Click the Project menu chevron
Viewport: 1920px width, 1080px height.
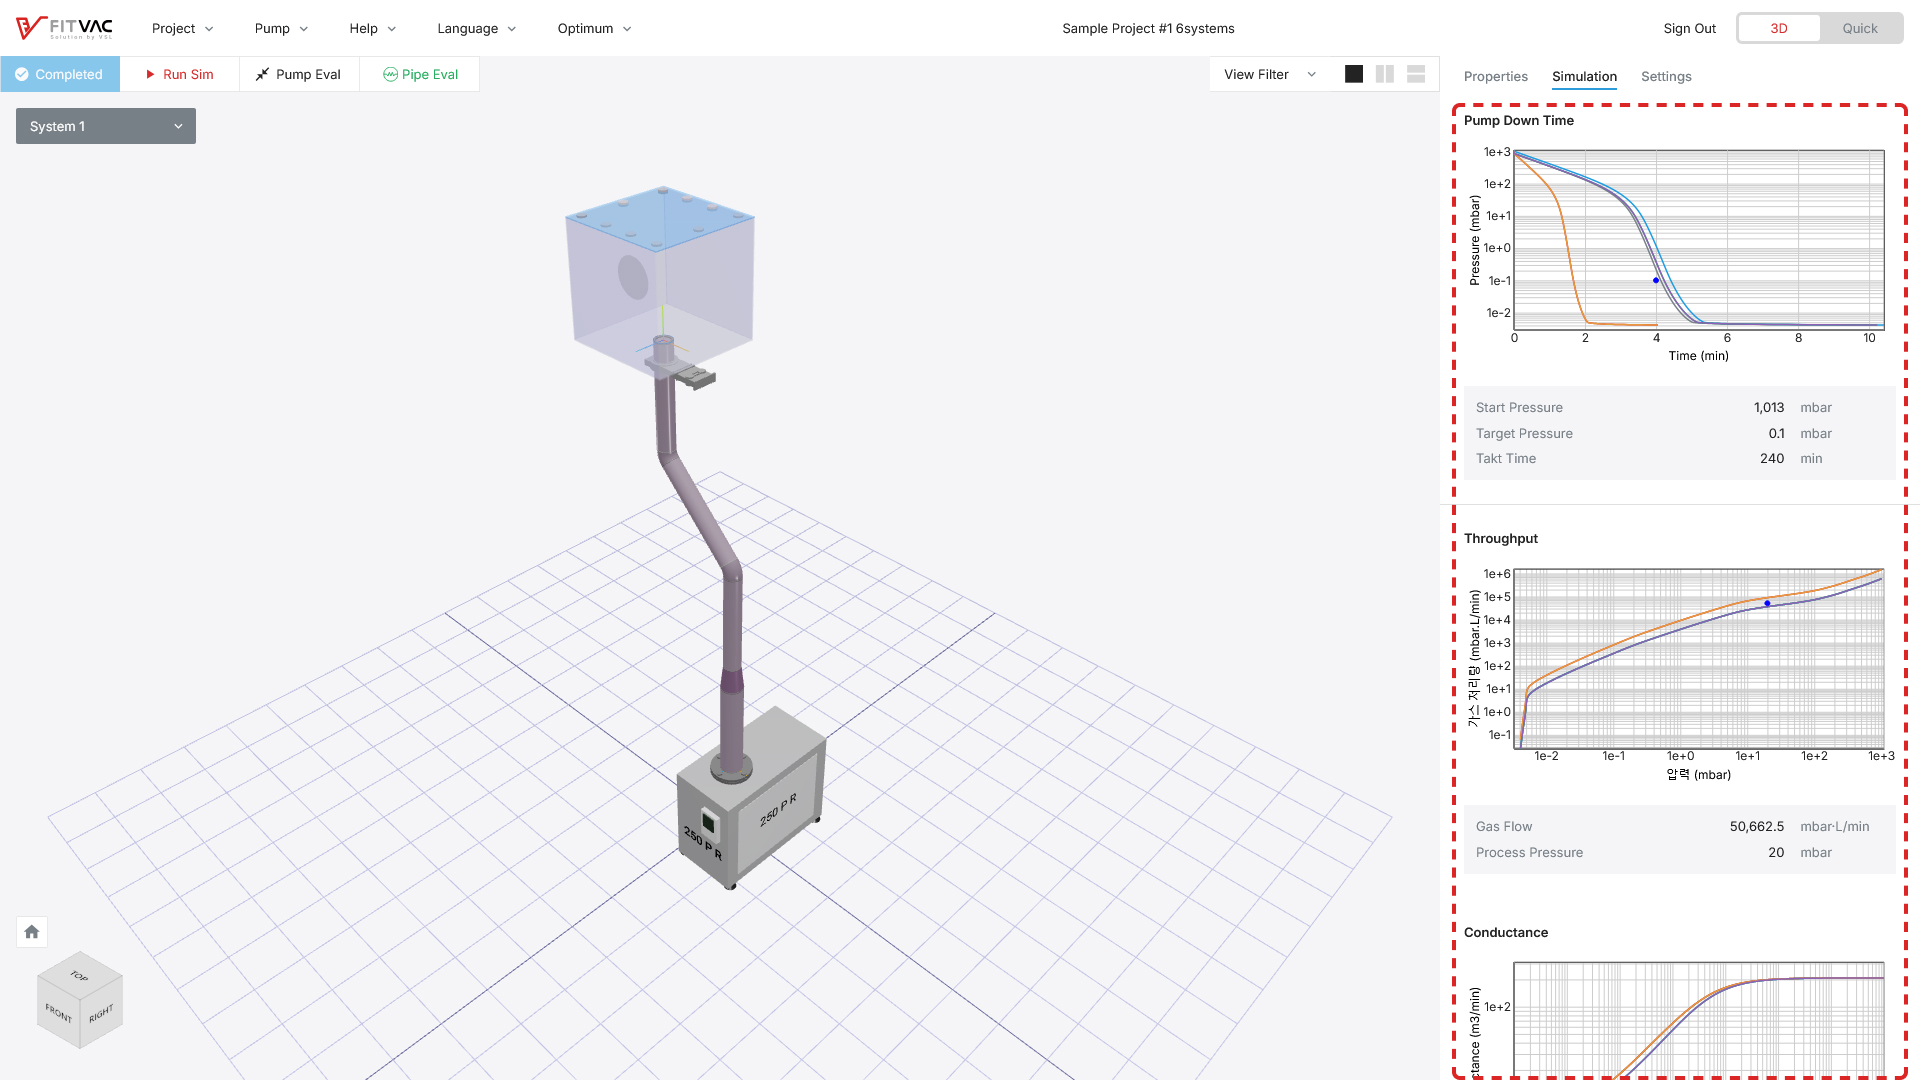click(x=209, y=29)
